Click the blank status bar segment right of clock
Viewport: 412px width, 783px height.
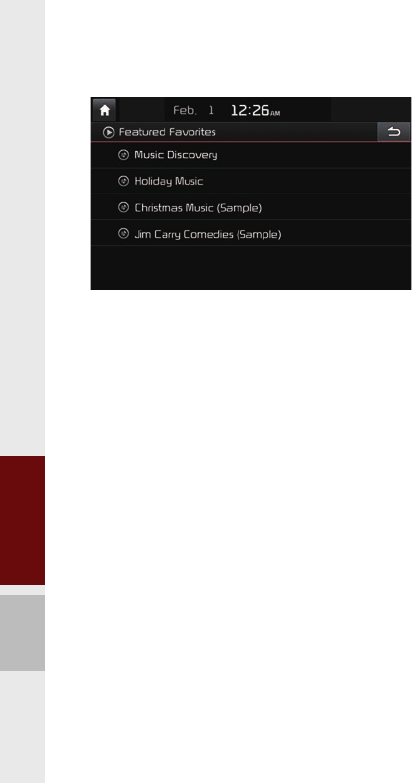[x=371, y=110]
